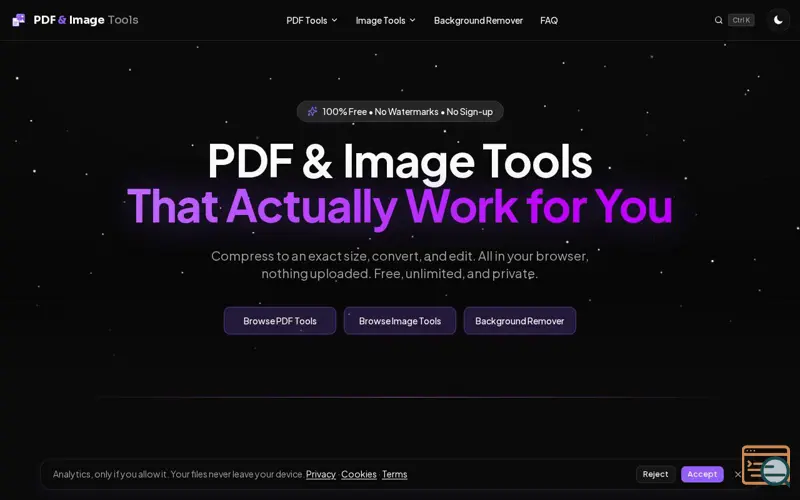Click the sparkle icon in free badge

pyautogui.click(x=312, y=111)
